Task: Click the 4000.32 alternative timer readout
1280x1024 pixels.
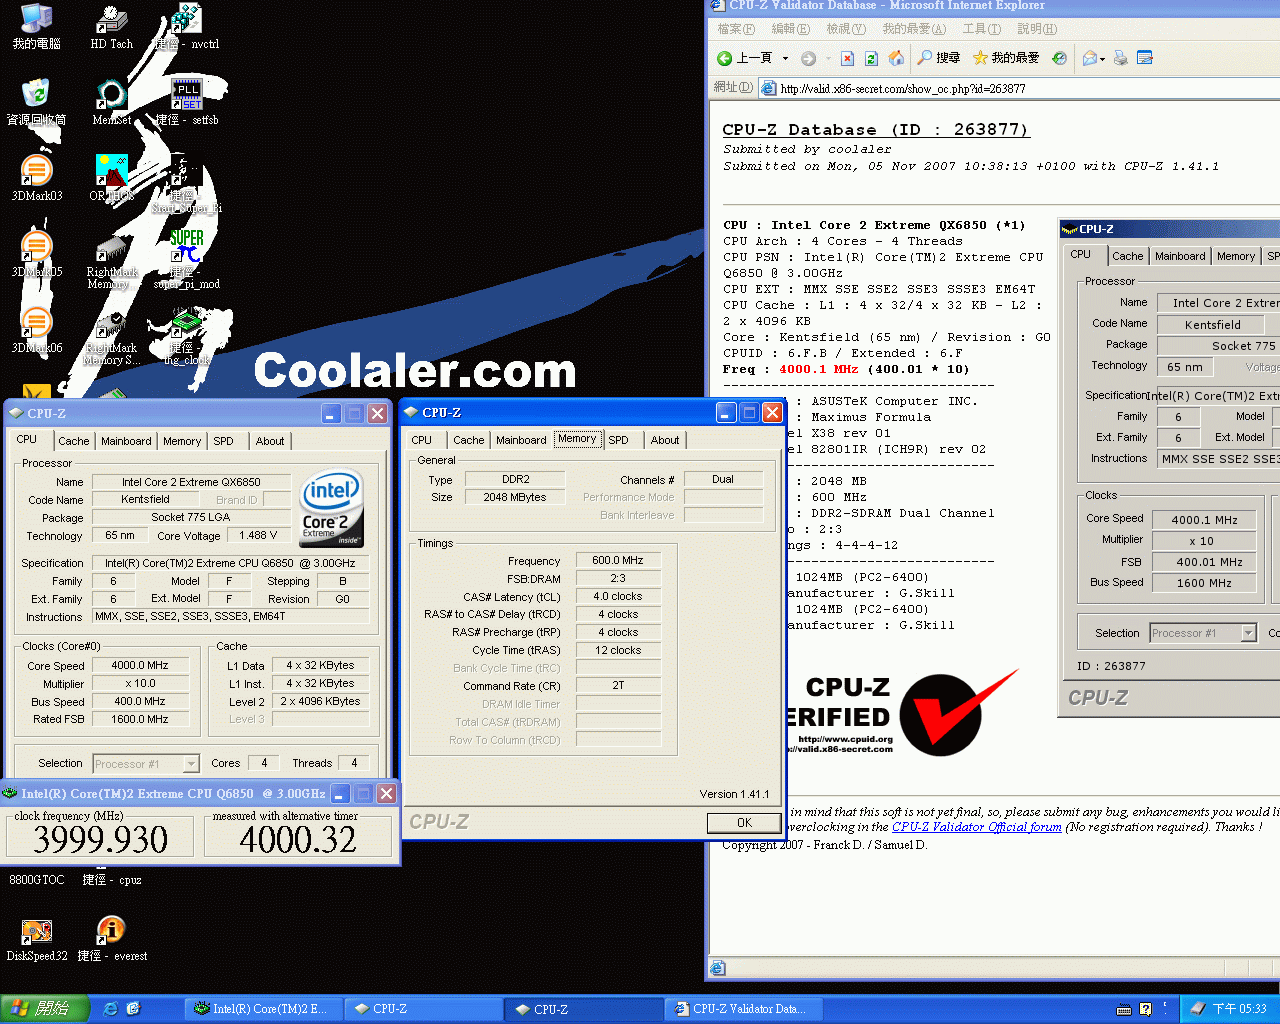Action: tap(298, 840)
